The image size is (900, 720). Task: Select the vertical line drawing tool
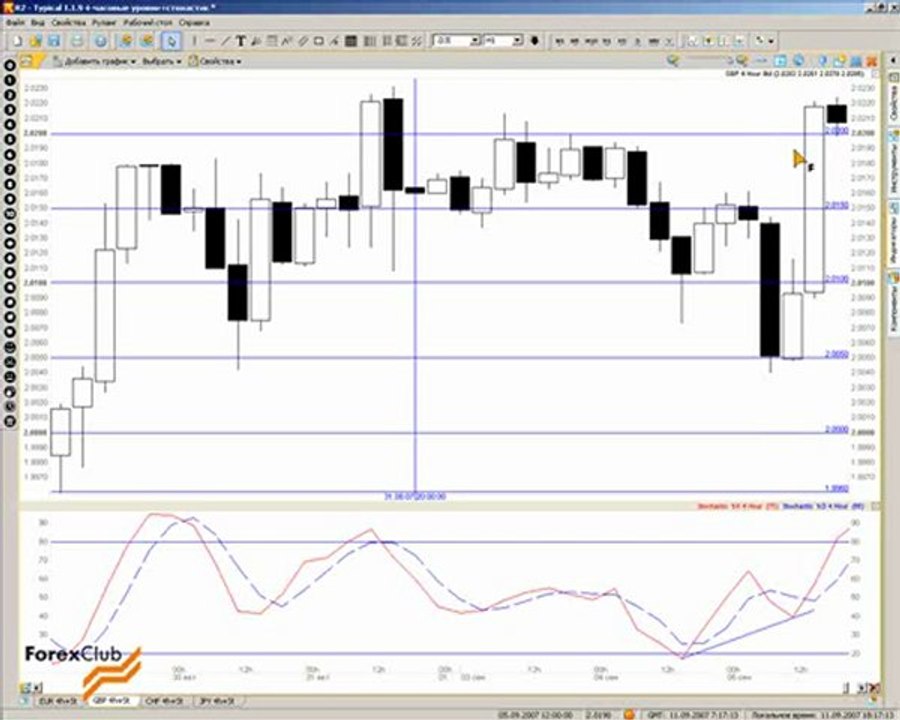tap(195, 41)
